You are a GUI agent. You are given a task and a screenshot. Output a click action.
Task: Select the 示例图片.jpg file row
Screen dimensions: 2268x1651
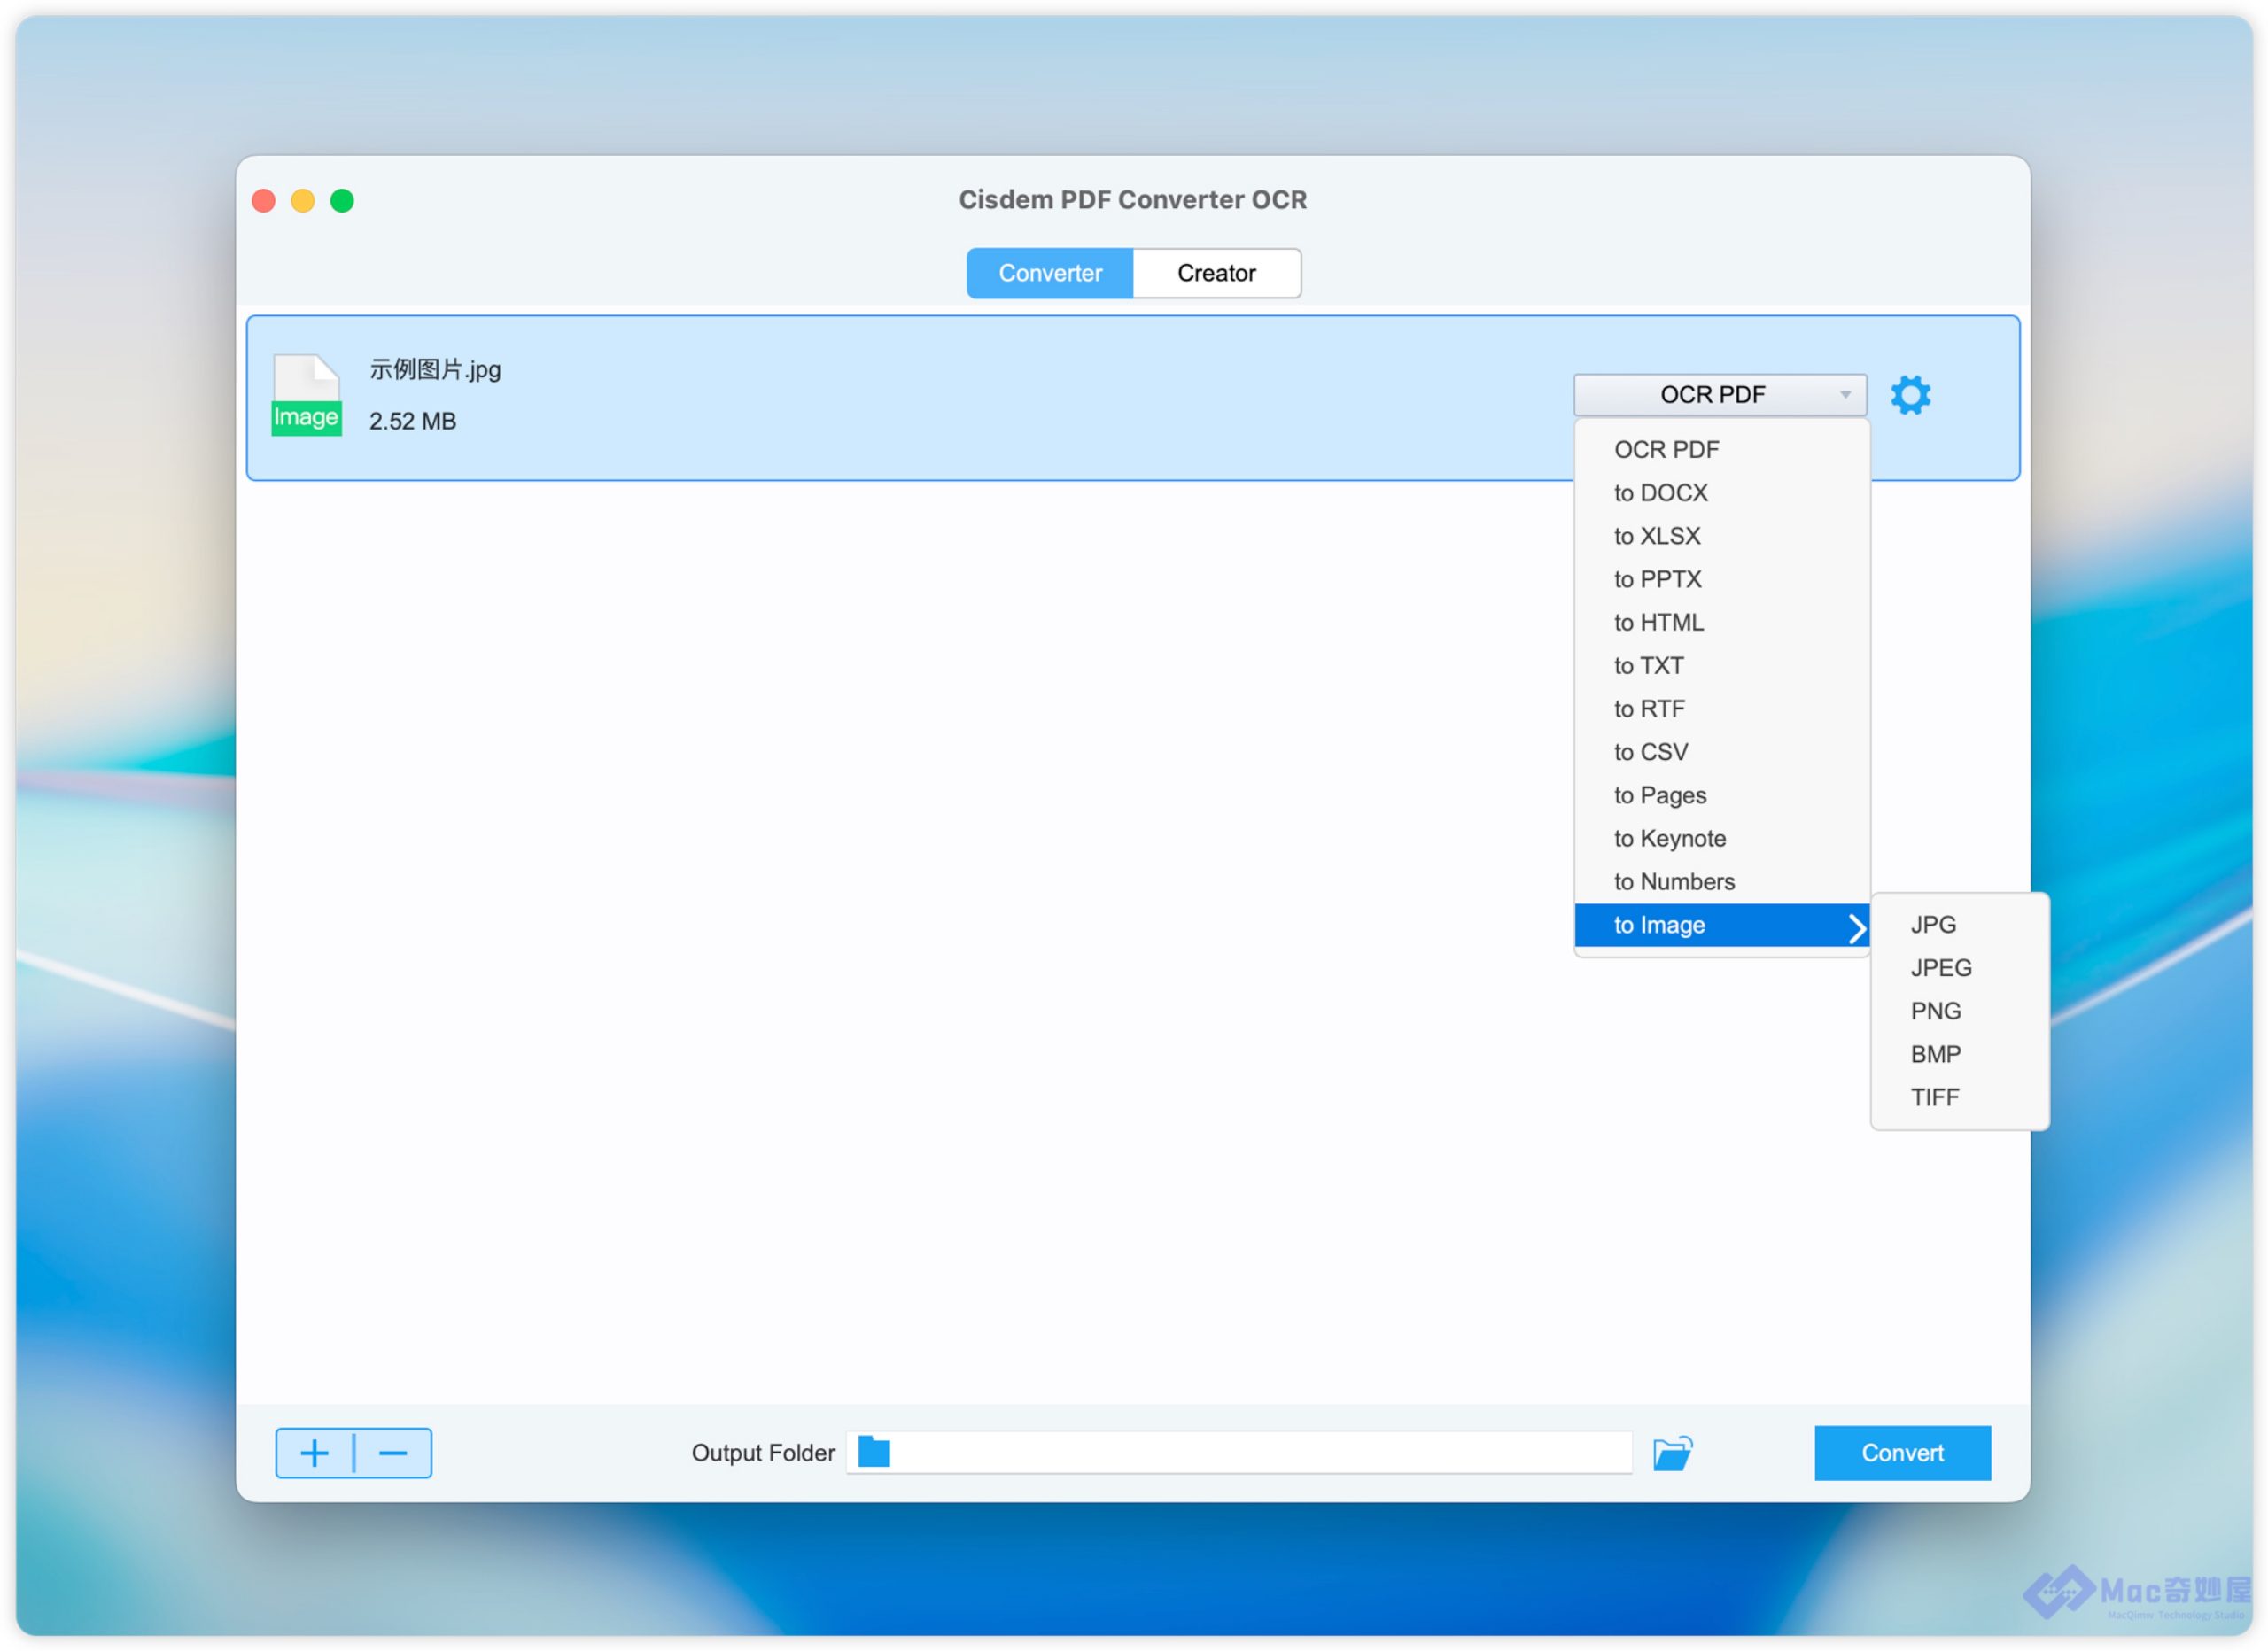click(900, 398)
